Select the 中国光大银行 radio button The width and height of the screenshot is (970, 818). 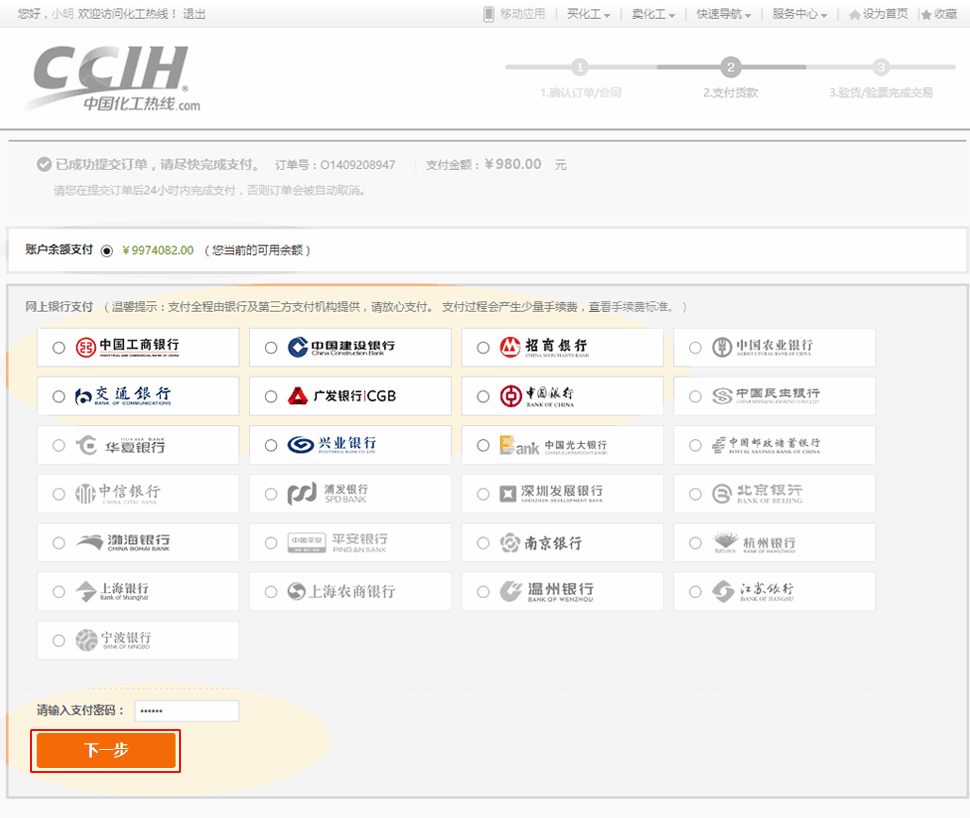pyautogui.click(x=483, y=446)
